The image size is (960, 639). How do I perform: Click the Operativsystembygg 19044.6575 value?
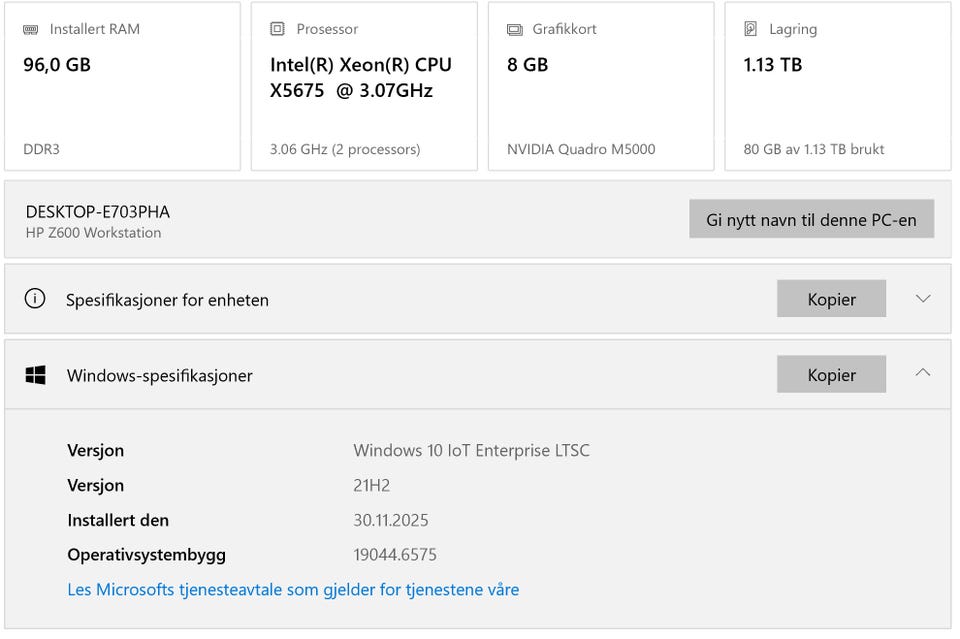(x=395, y=554)
